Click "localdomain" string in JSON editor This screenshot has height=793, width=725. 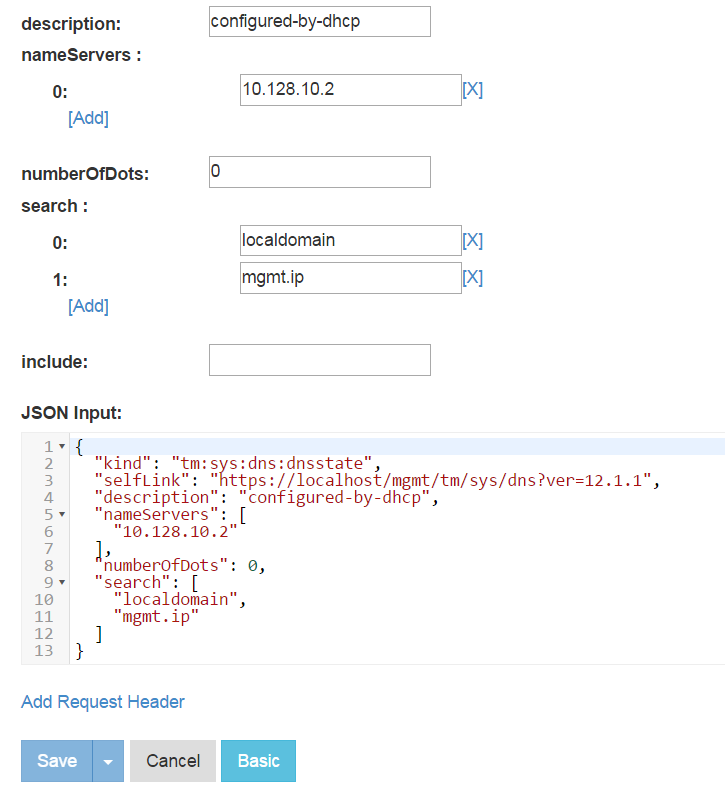[x=175, y=599]
